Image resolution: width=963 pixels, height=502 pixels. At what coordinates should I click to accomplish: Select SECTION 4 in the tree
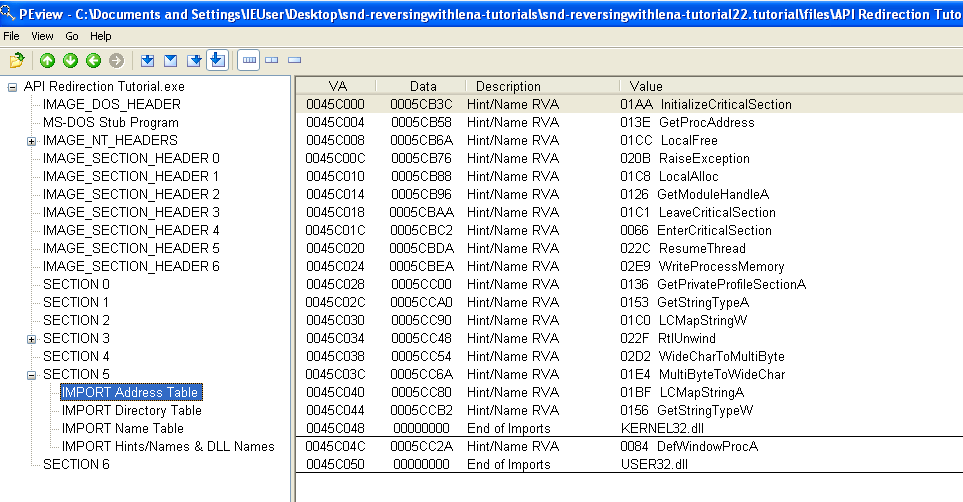76,356
